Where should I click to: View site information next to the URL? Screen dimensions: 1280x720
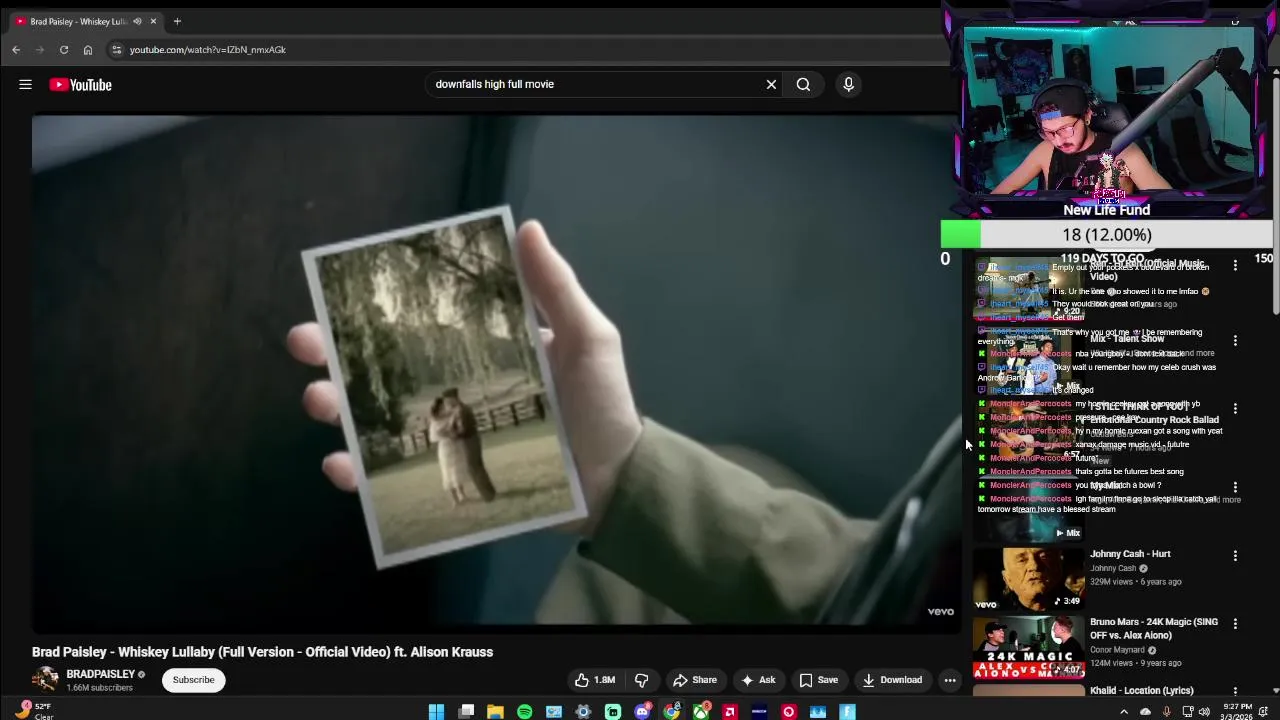click(116, 50)
